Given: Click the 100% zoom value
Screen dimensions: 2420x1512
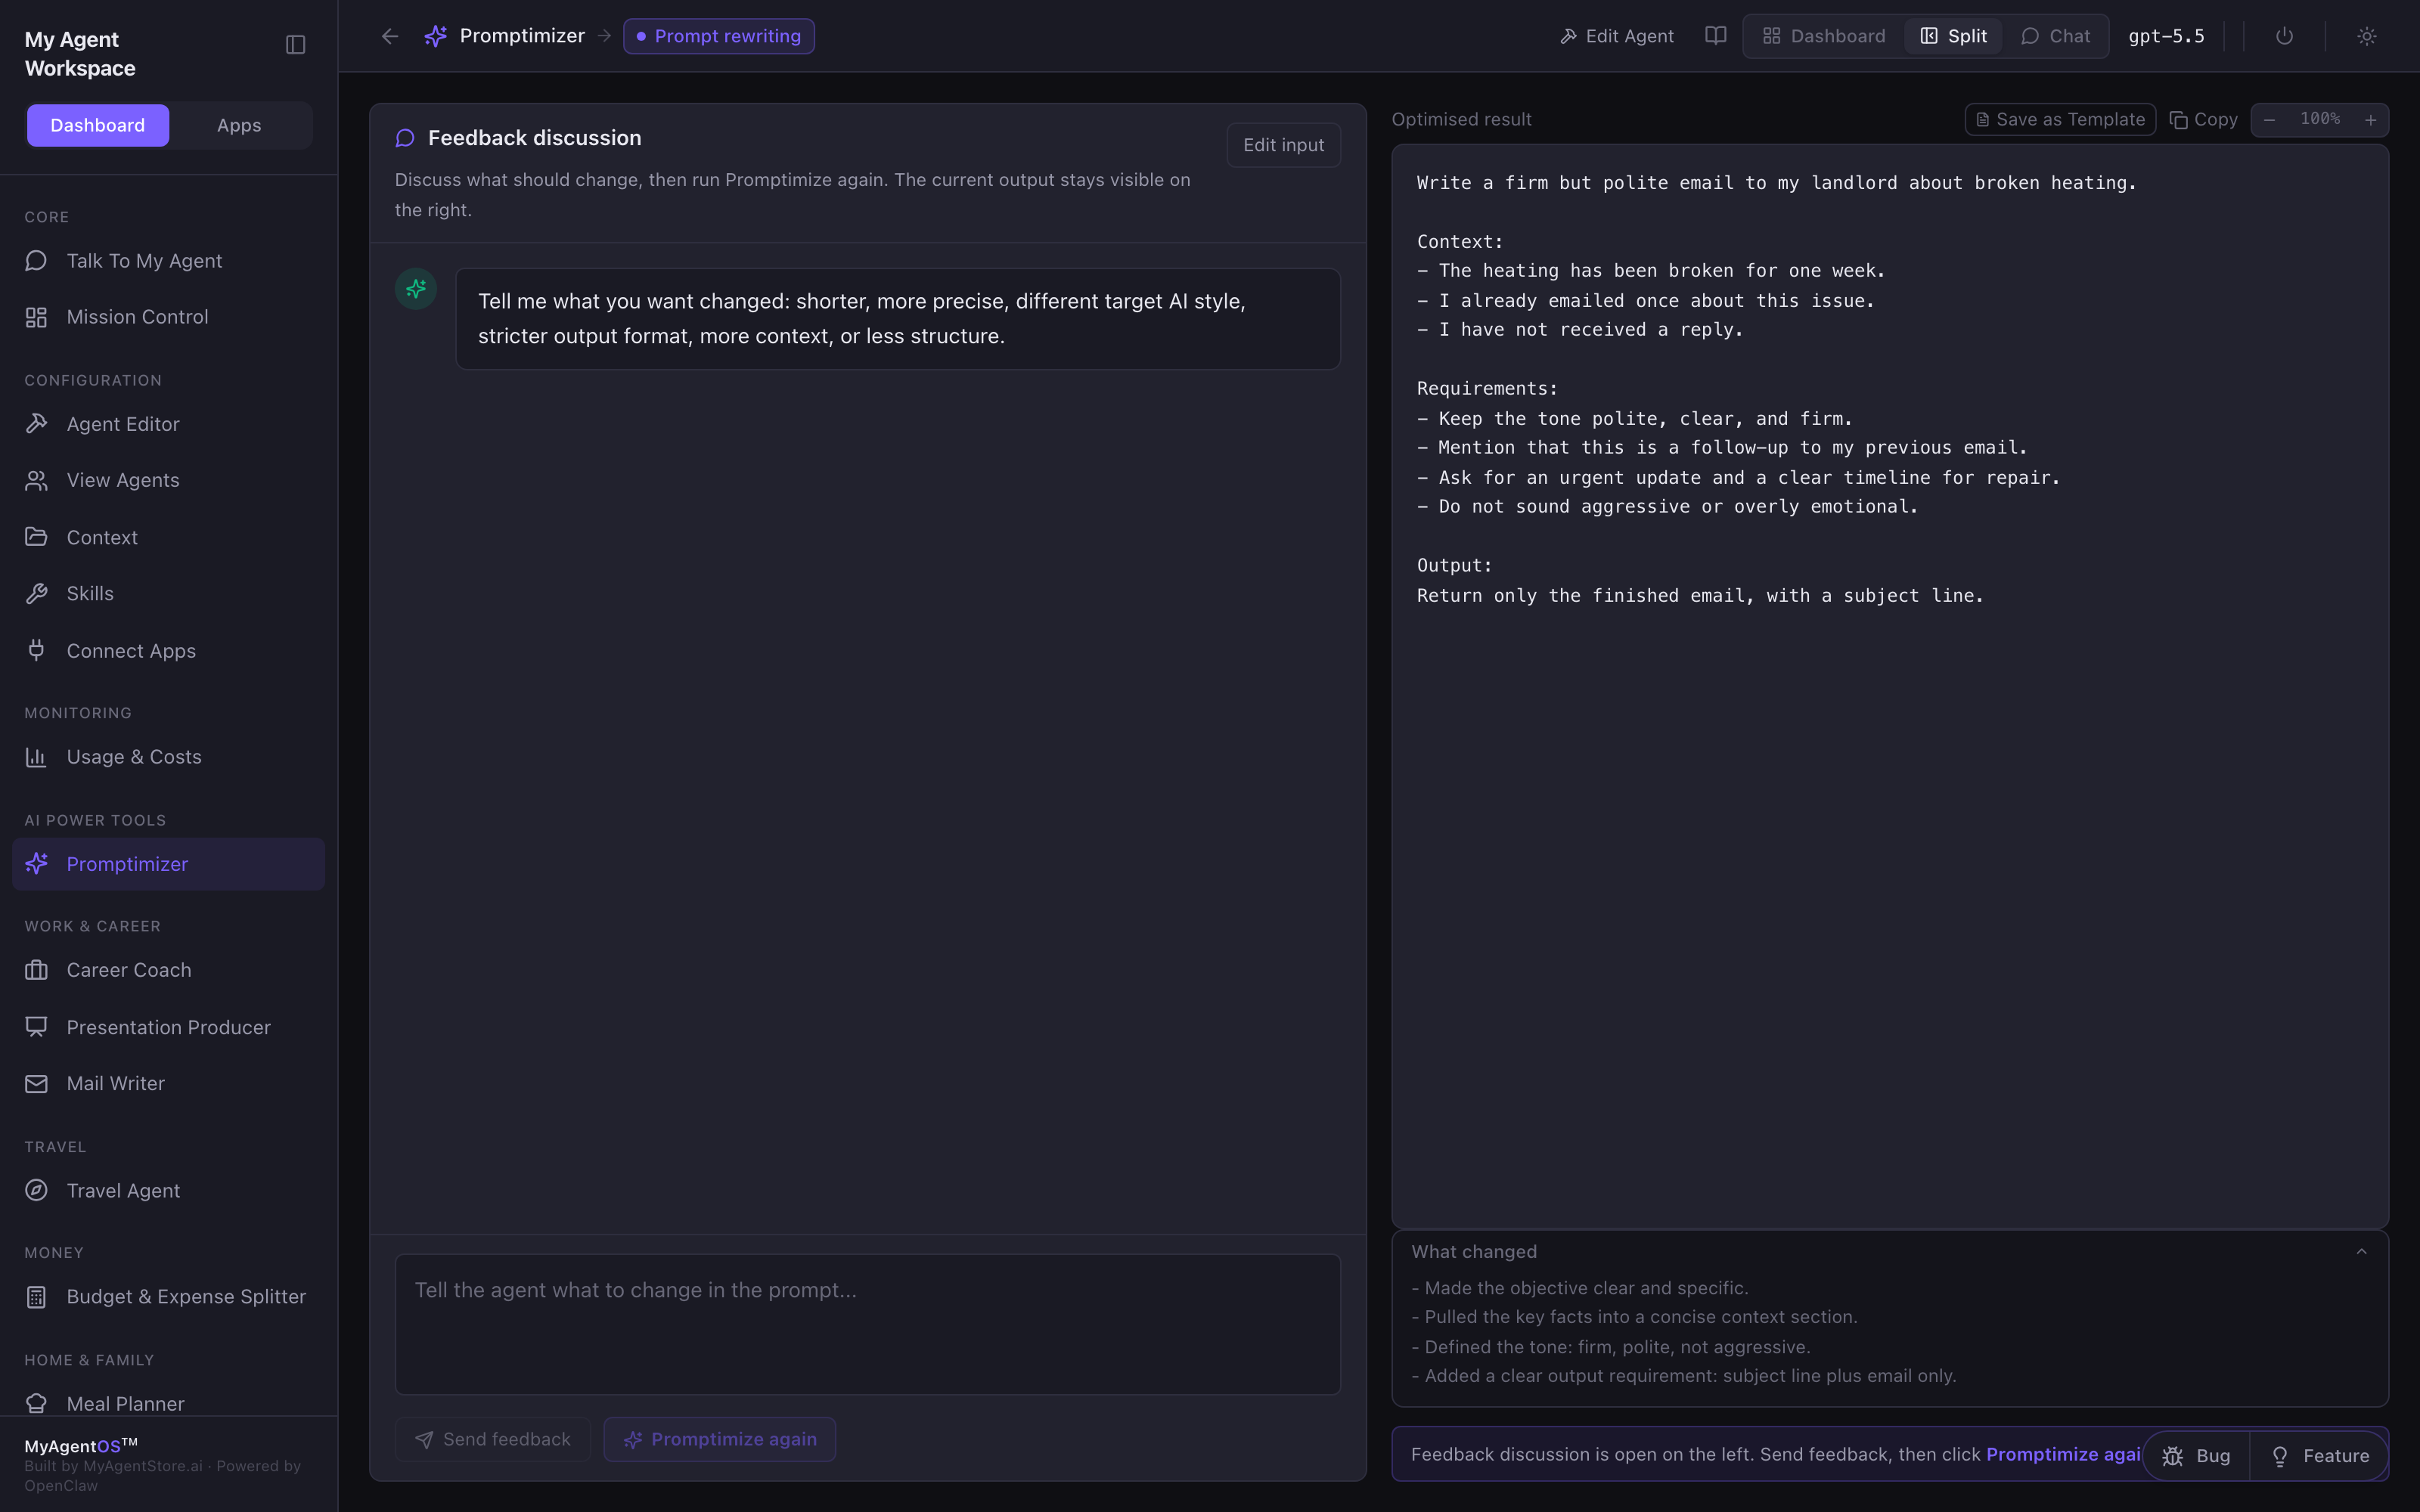Looking at the screenshot, I should [2320, 119].
